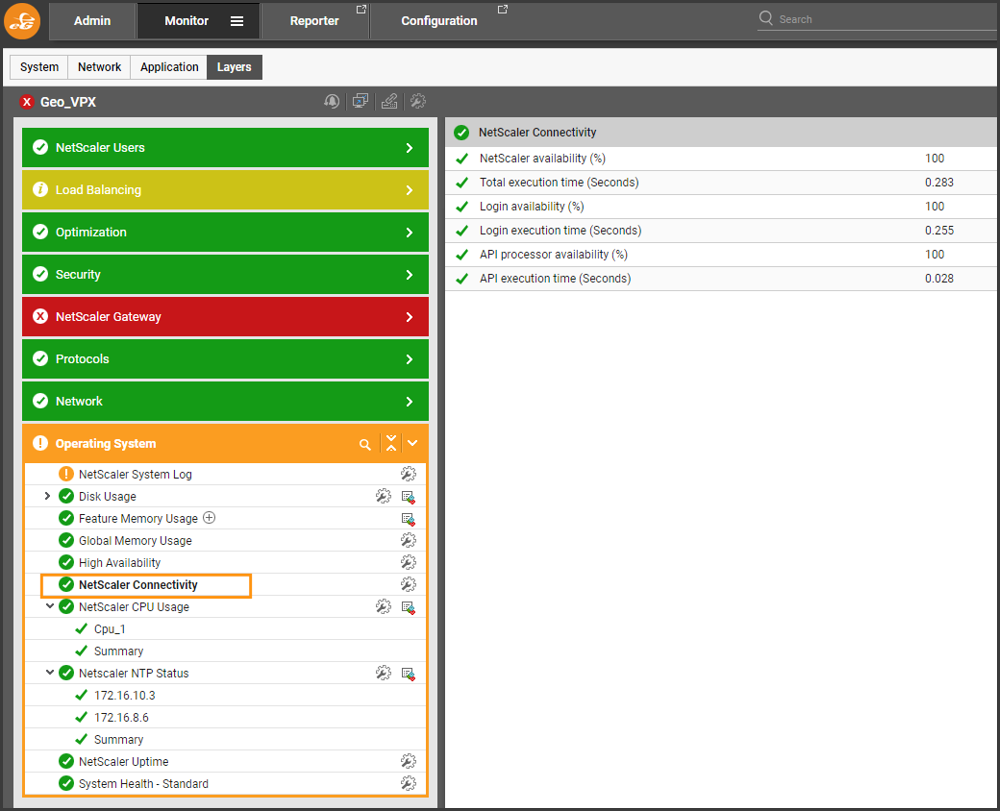Click the gear wrench icon beside Geo_VPX
1000x811 pixels.
[x=418, y=101]
